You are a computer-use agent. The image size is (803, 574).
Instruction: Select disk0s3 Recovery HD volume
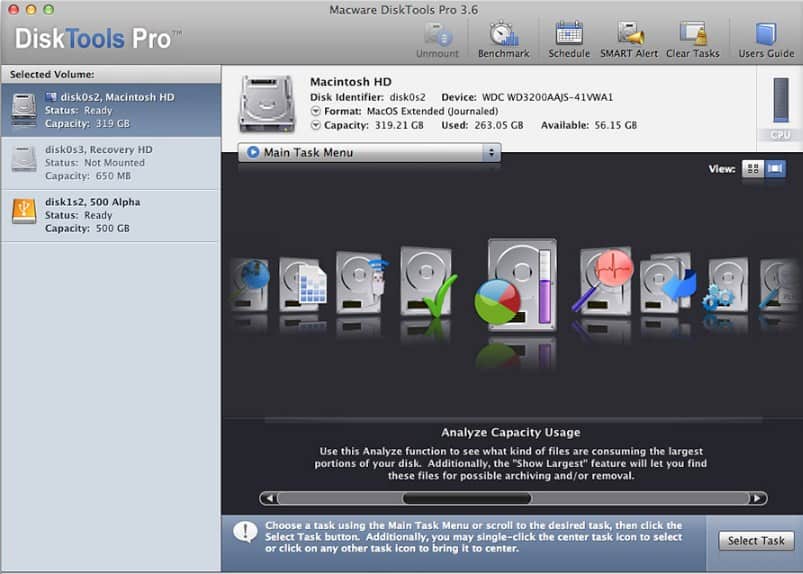click(111, 163)
